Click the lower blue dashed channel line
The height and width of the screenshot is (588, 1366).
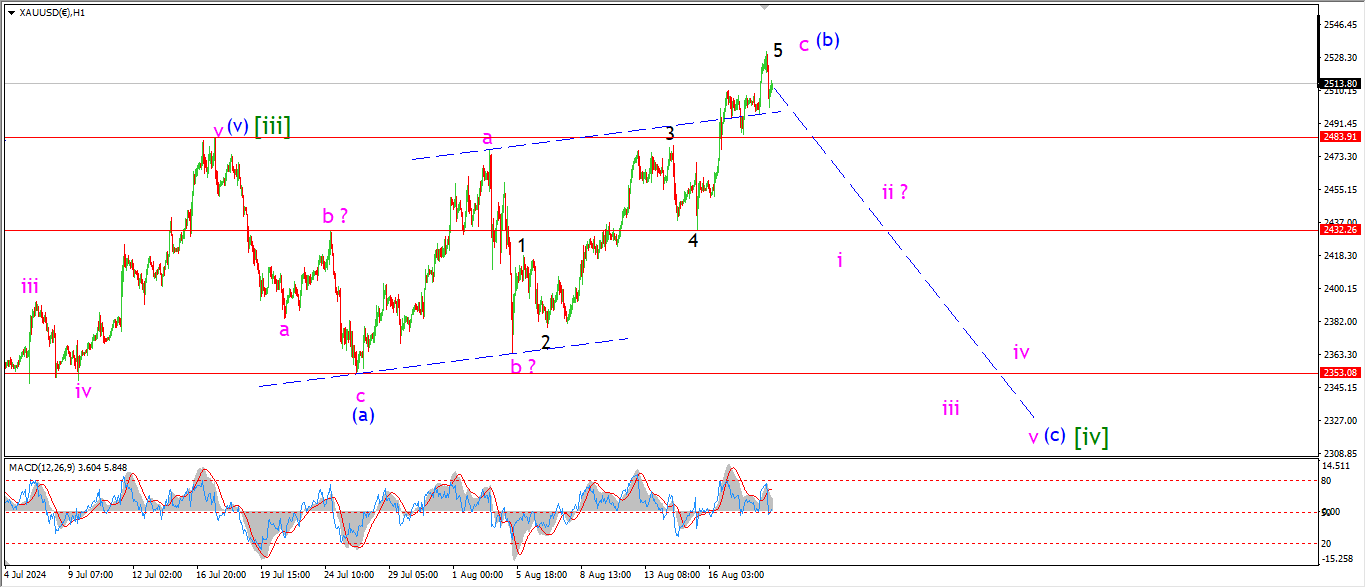click(440, 362)
